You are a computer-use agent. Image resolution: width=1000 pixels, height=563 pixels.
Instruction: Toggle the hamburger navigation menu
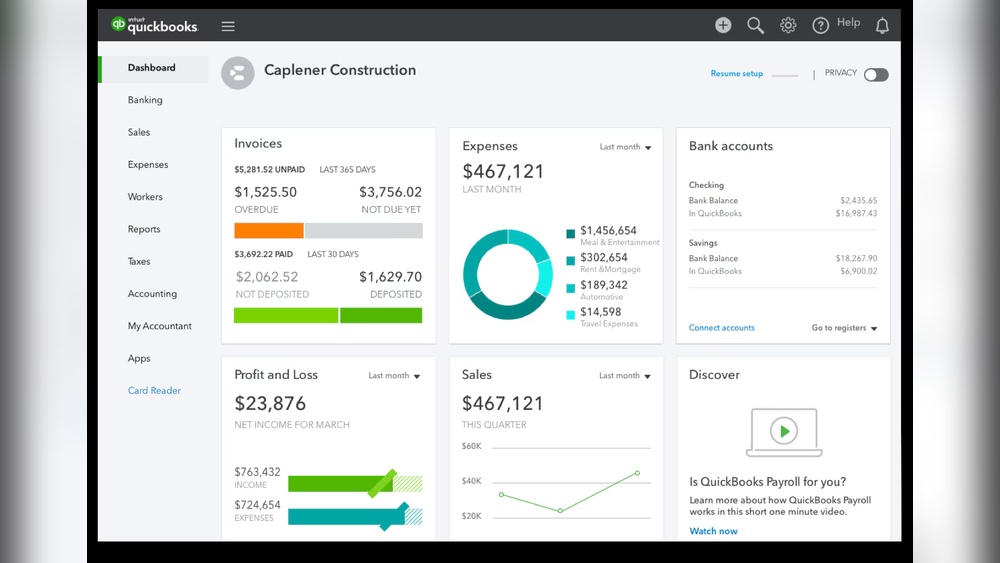[x=228, y=26]
